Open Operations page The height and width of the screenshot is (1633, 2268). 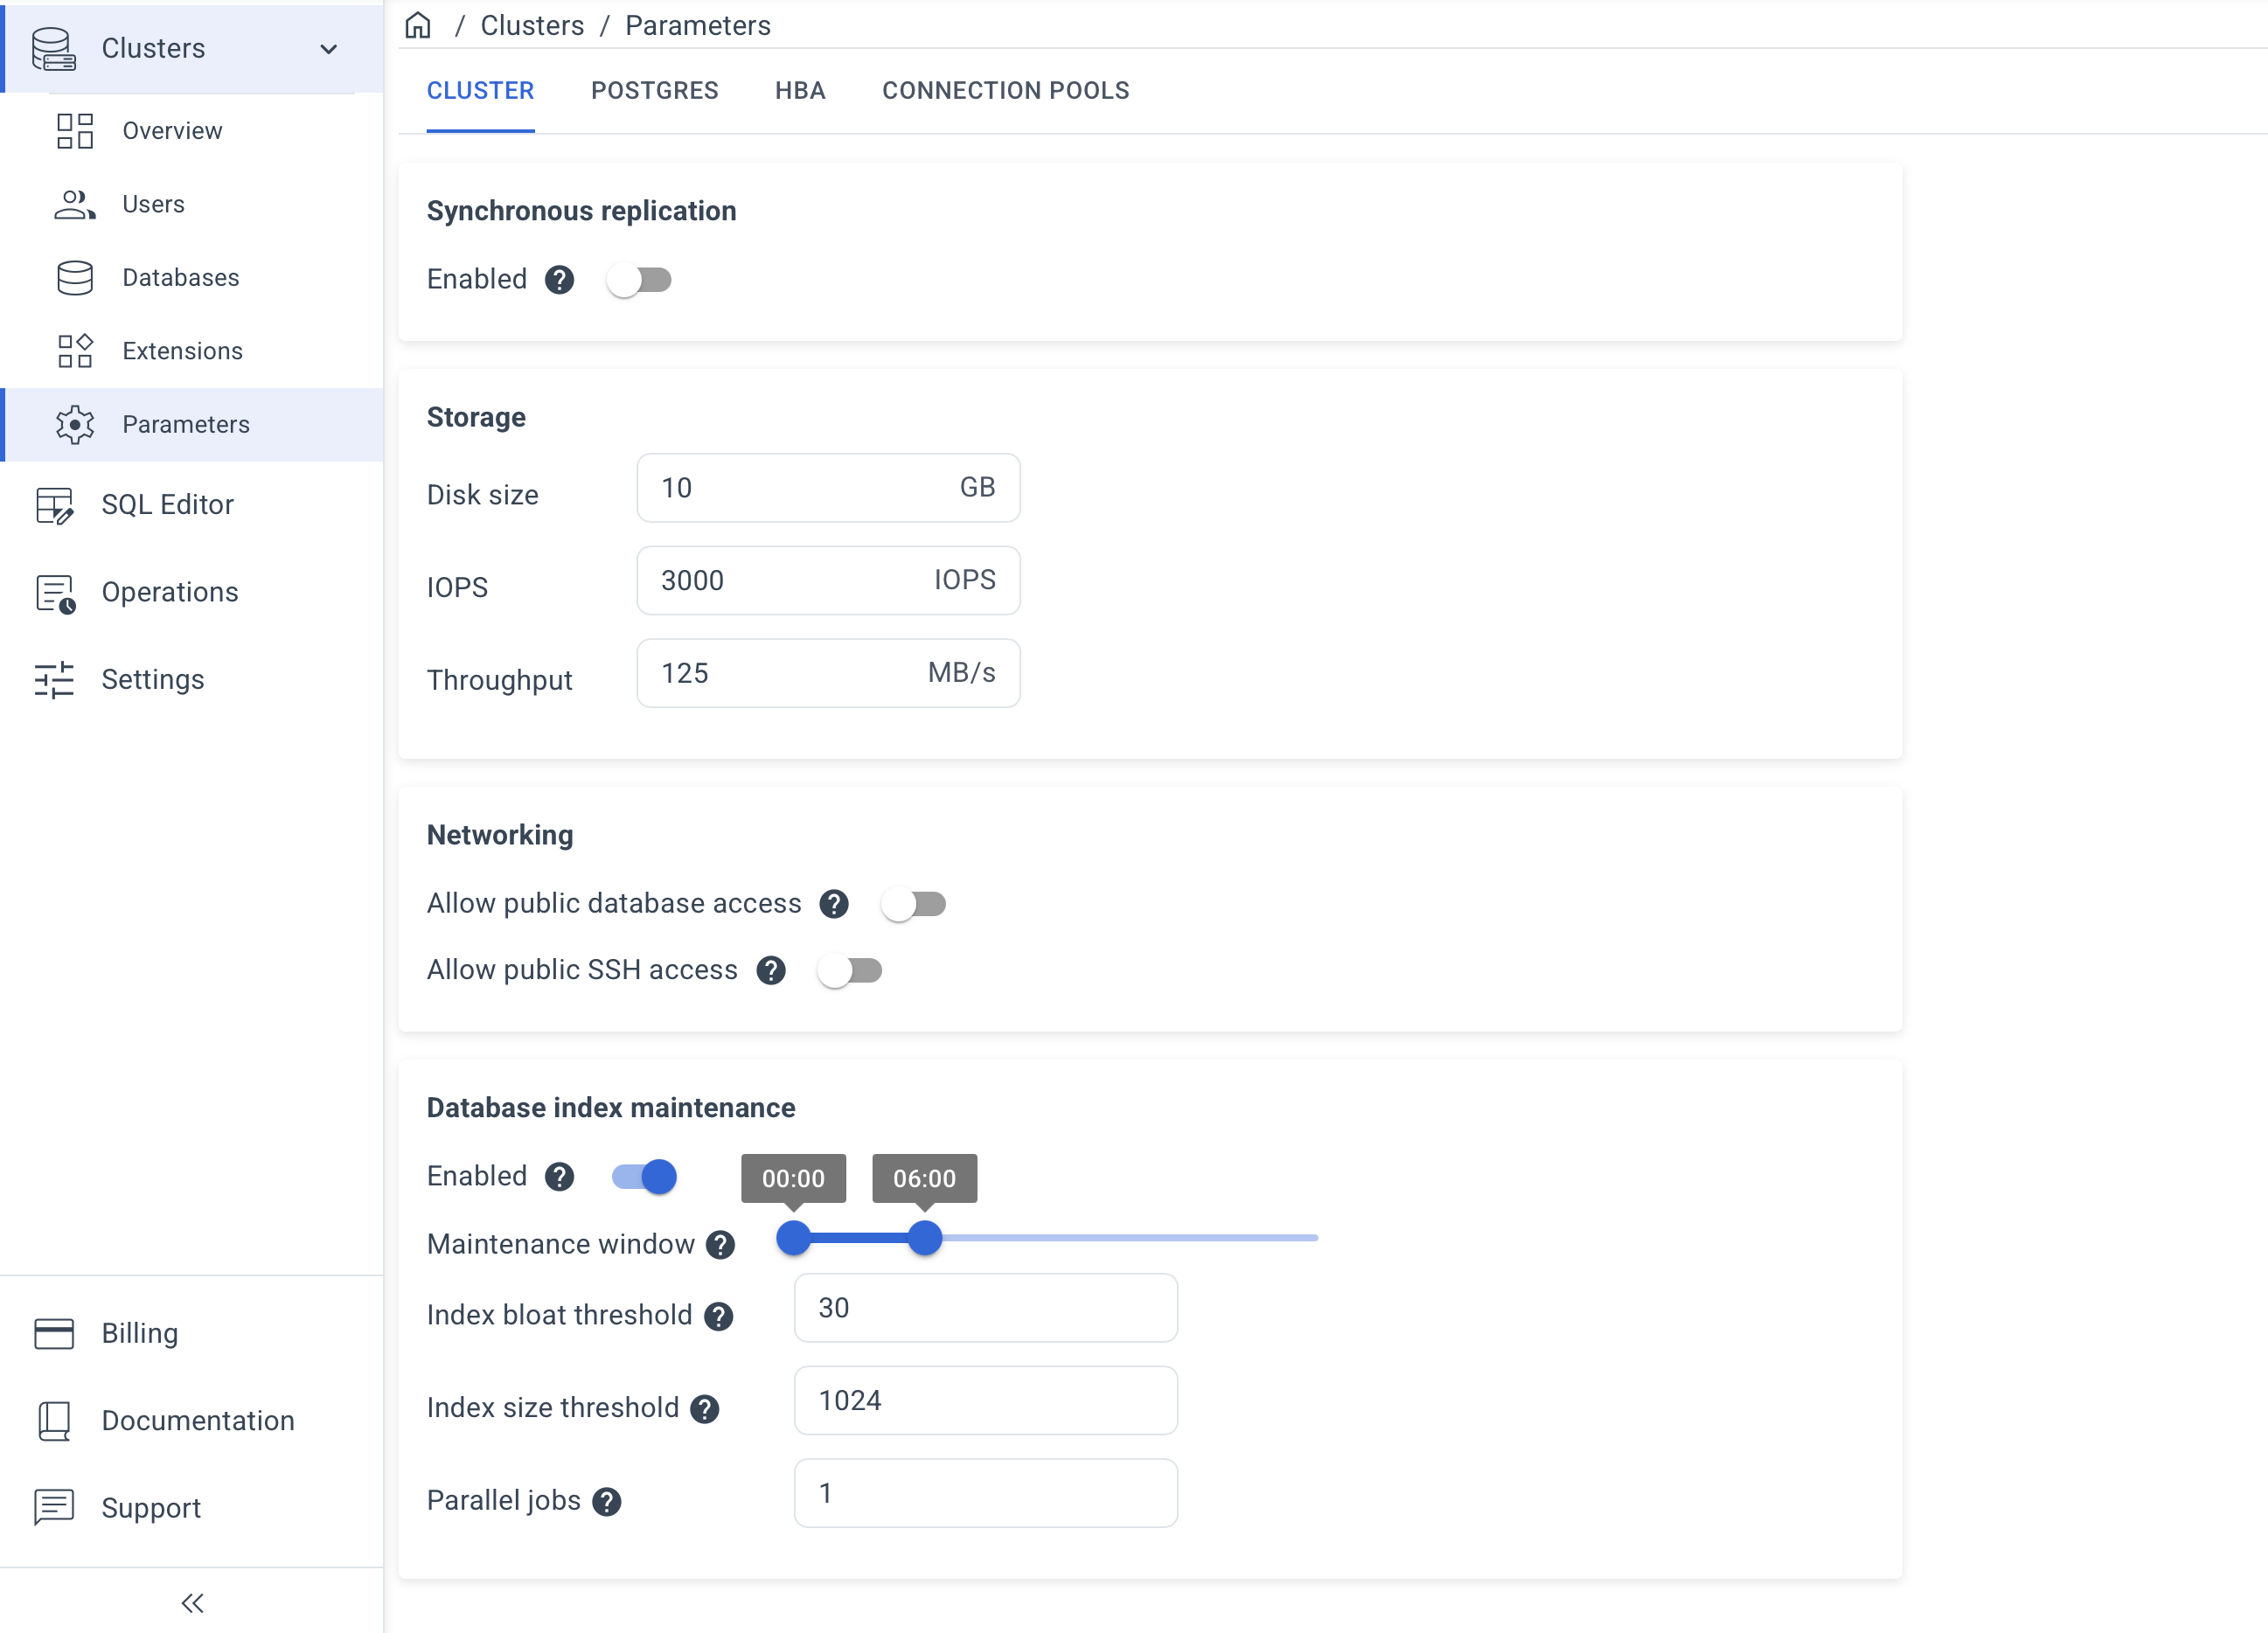pyautogui.click(x=192, y=593)
